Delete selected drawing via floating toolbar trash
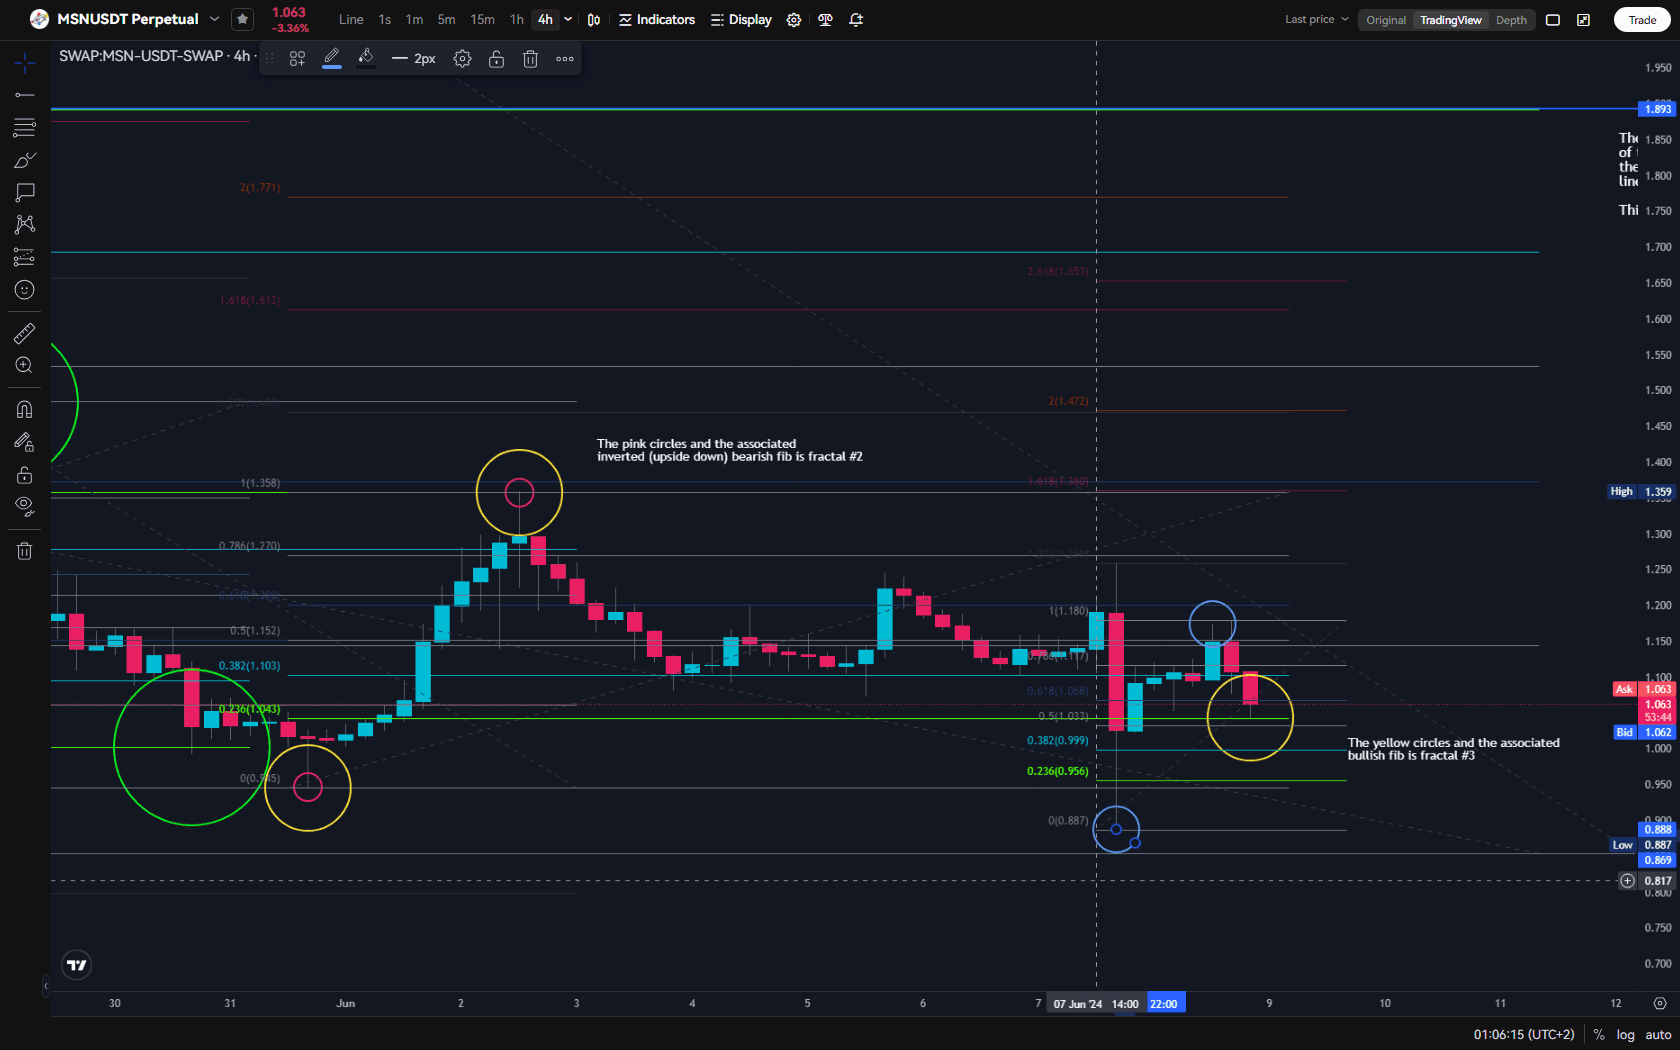The image size is (1680, 1050). click(531, 59)
